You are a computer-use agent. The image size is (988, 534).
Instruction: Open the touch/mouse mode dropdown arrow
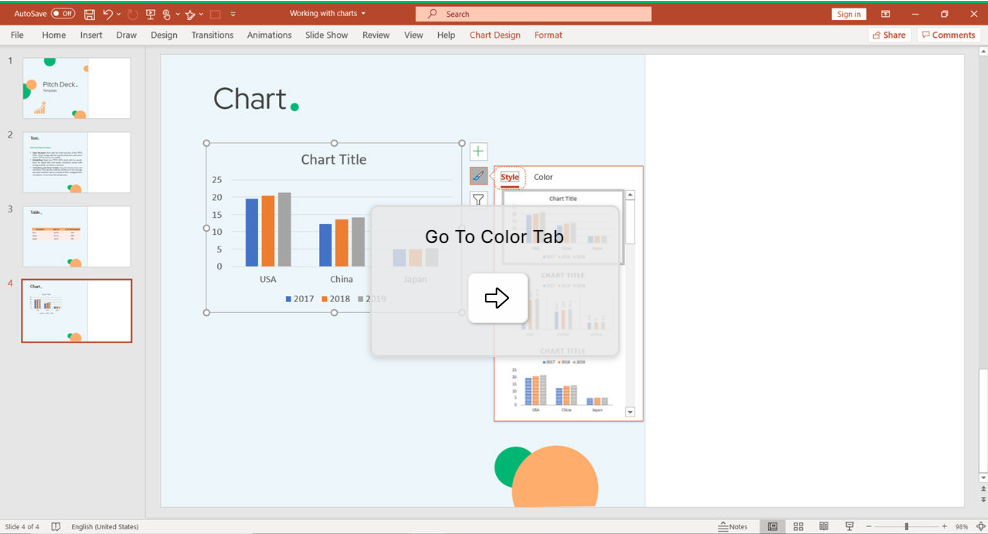178,14
